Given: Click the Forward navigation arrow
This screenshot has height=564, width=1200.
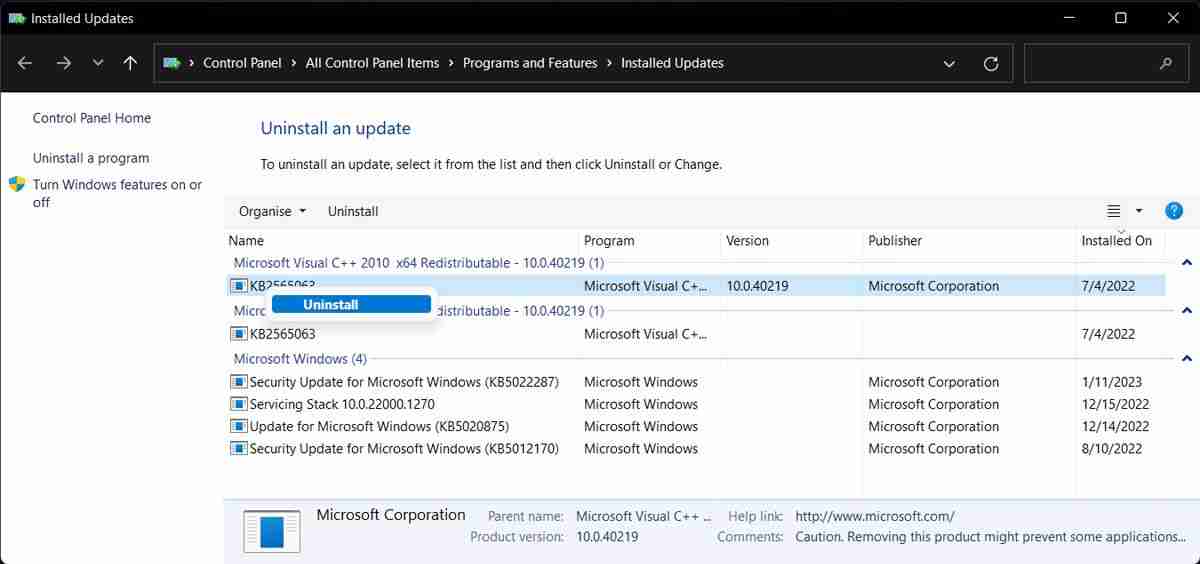Looking at the screenshot, I should coord(63,63).
